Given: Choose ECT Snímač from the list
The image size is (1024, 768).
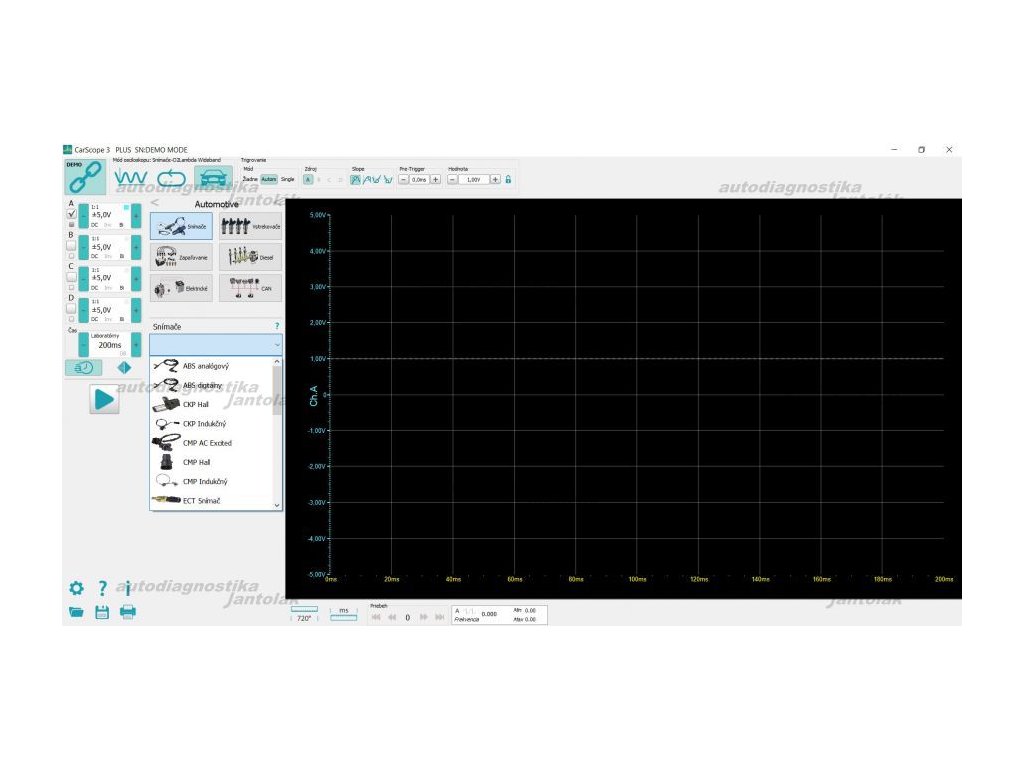Looking at the screenshot, I should pos(211,501).
